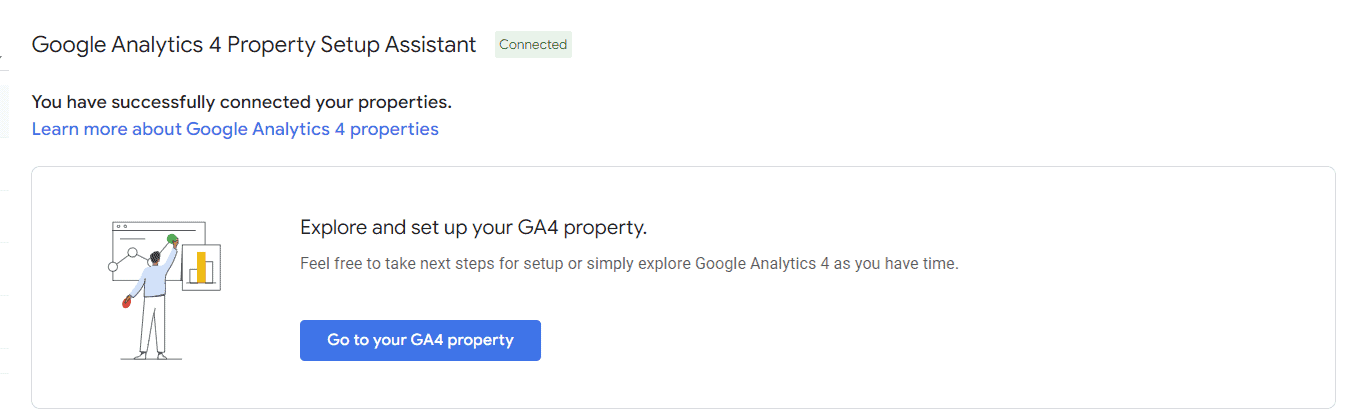Screen dimensions: 1356x415
Task: Click the browser window dots in the illustration
Action: [122, 226]
